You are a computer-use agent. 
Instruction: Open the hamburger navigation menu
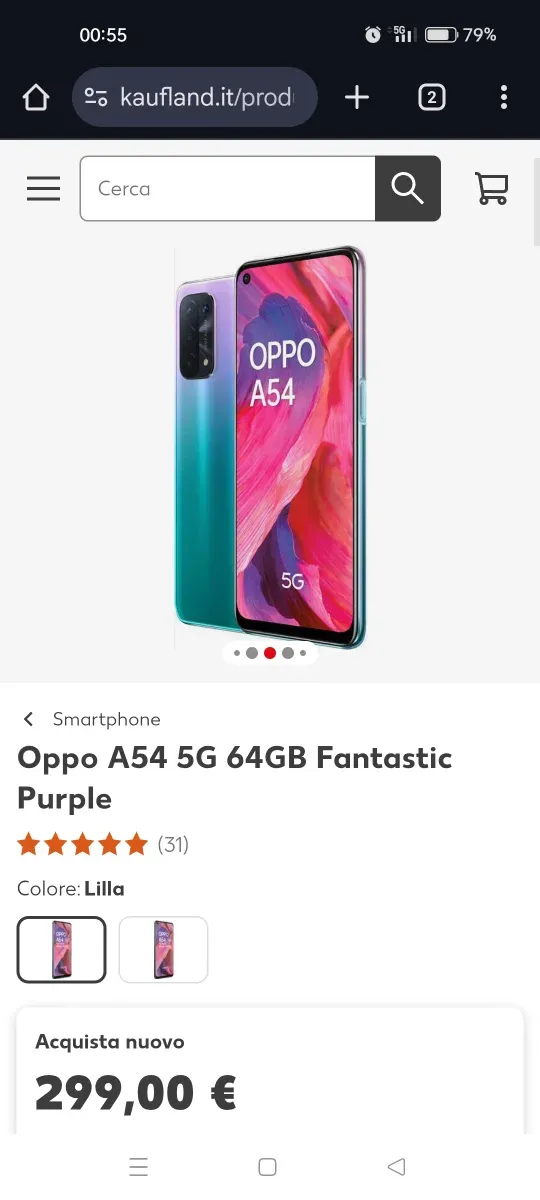point(43,188)
